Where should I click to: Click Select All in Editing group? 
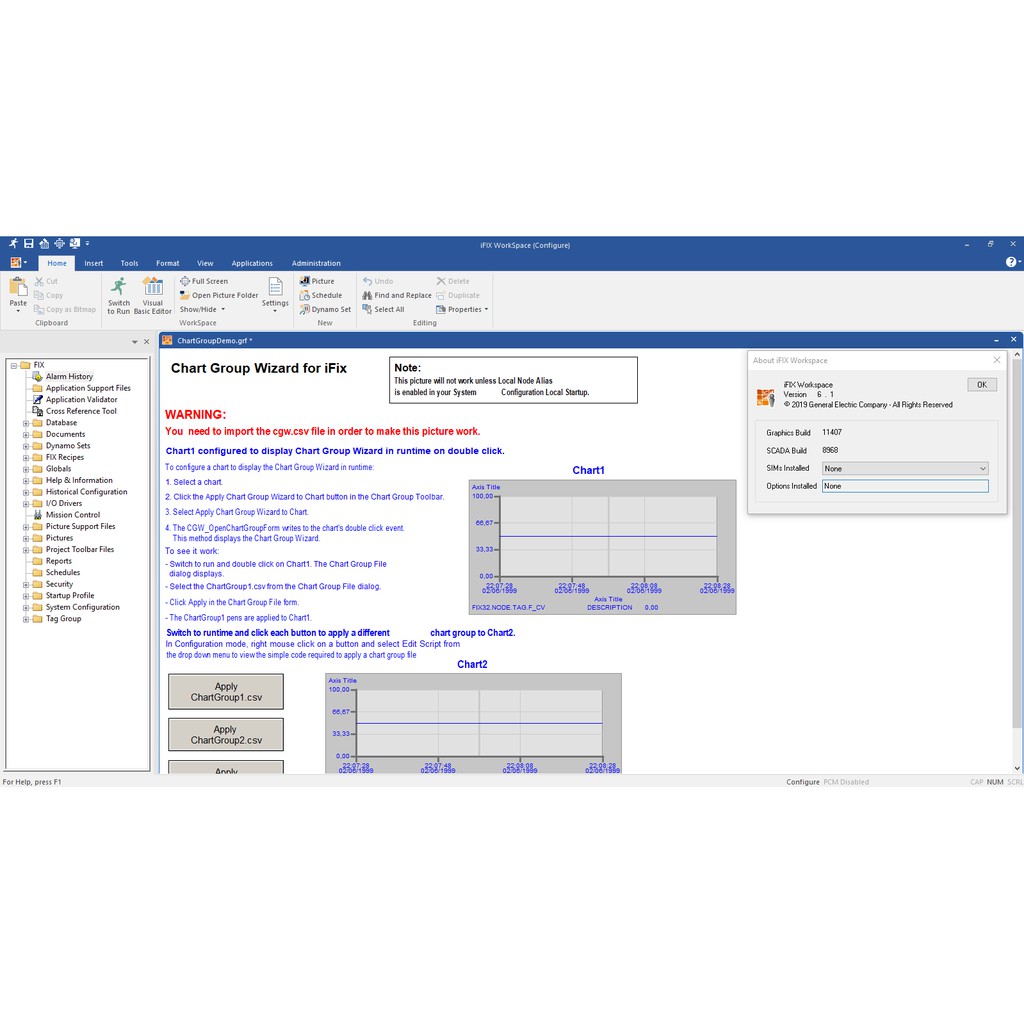pos(383,310)
